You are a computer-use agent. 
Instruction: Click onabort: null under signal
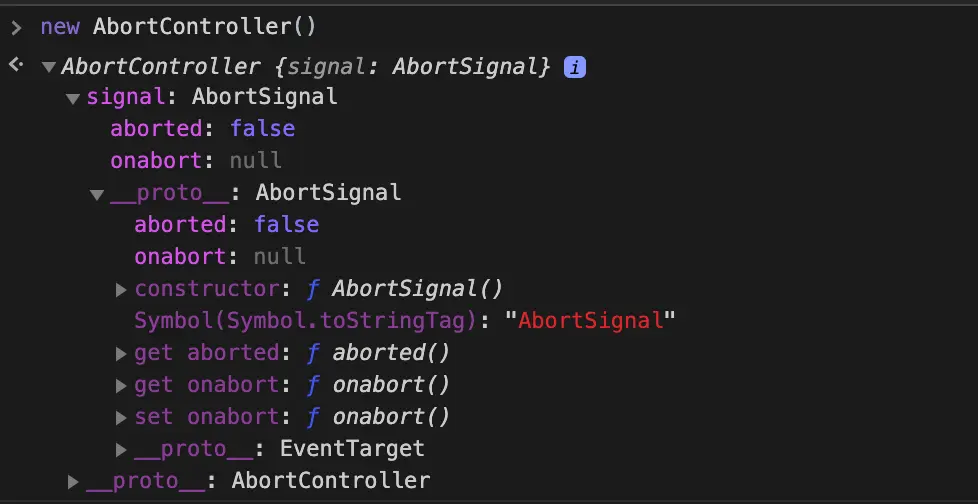coord(196,161)
